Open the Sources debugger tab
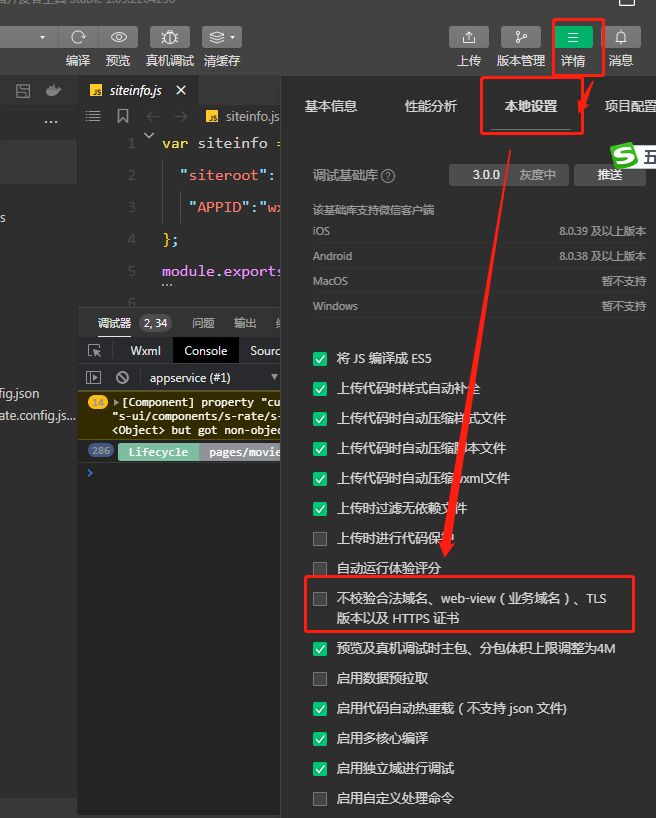The width and height of the screenshot is (656, 818). pyautogui.click(x=265, y=351)
